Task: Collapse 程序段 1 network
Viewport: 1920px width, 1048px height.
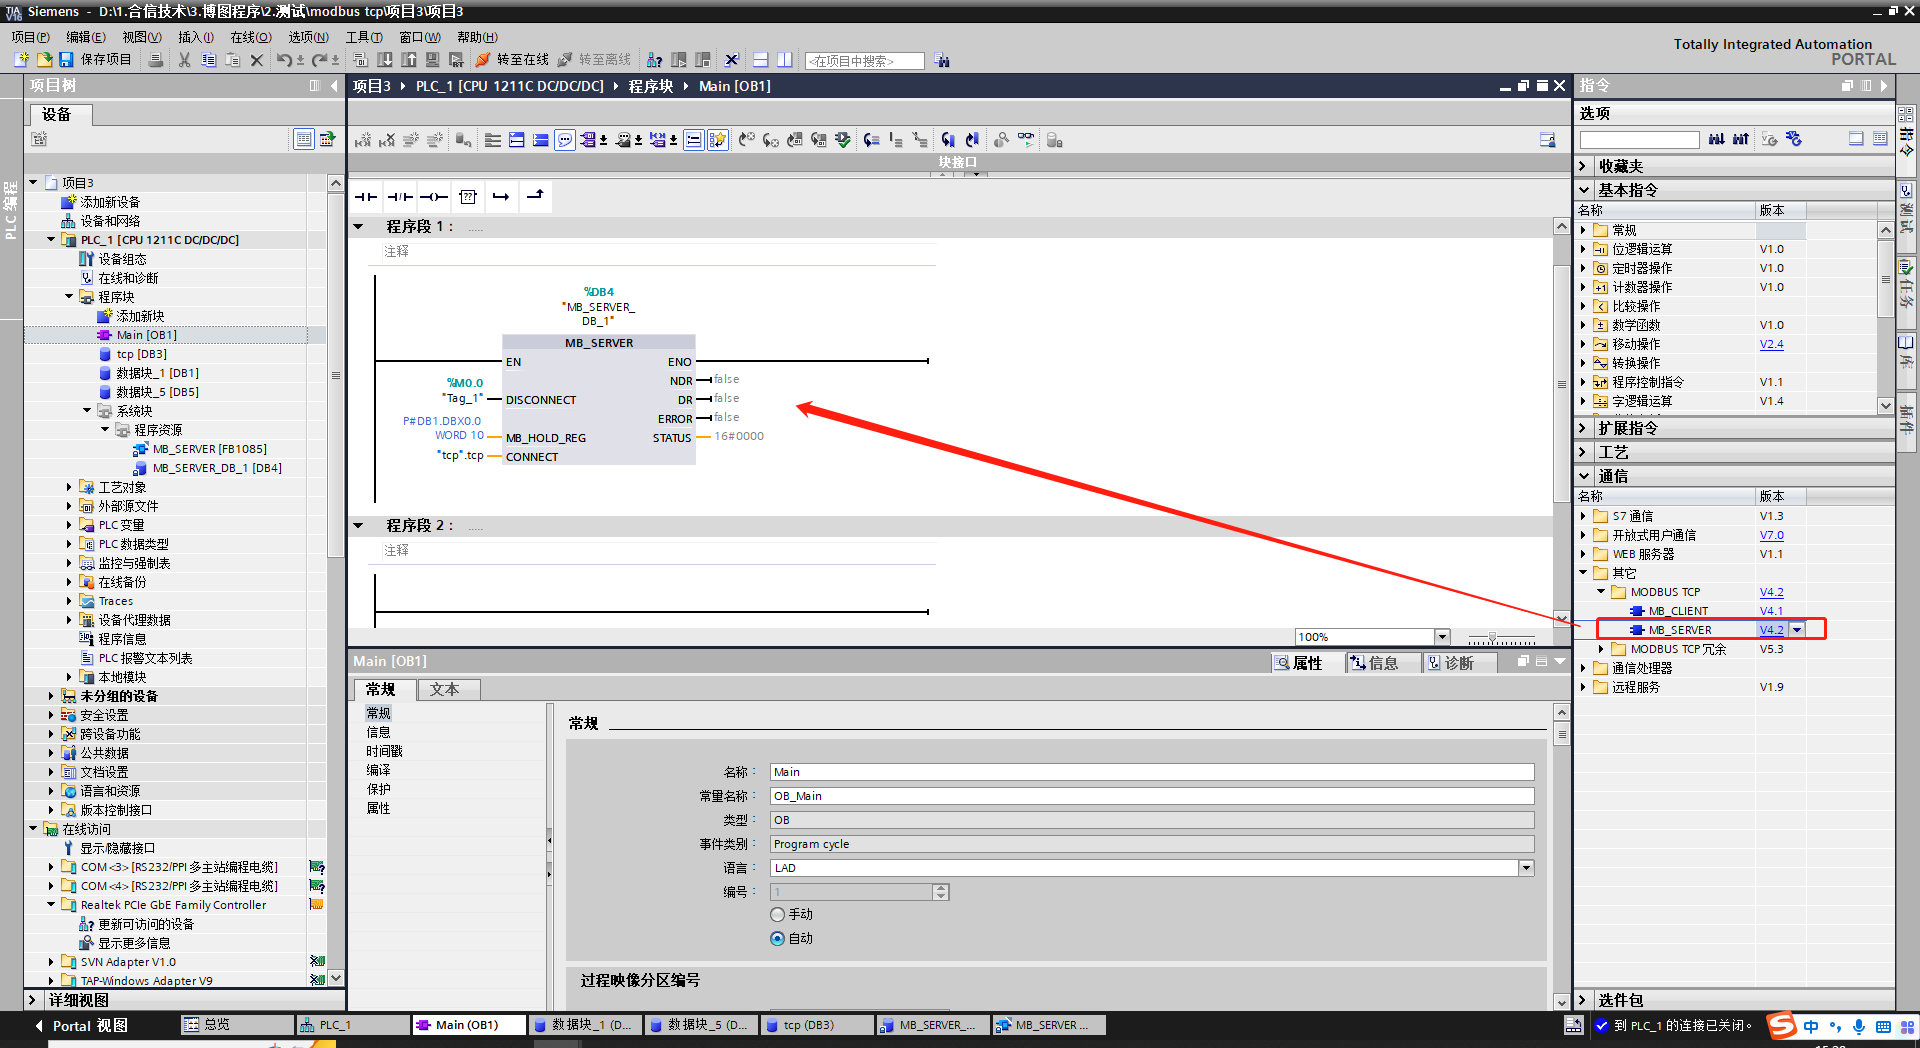Action: [x=359, y=227]
